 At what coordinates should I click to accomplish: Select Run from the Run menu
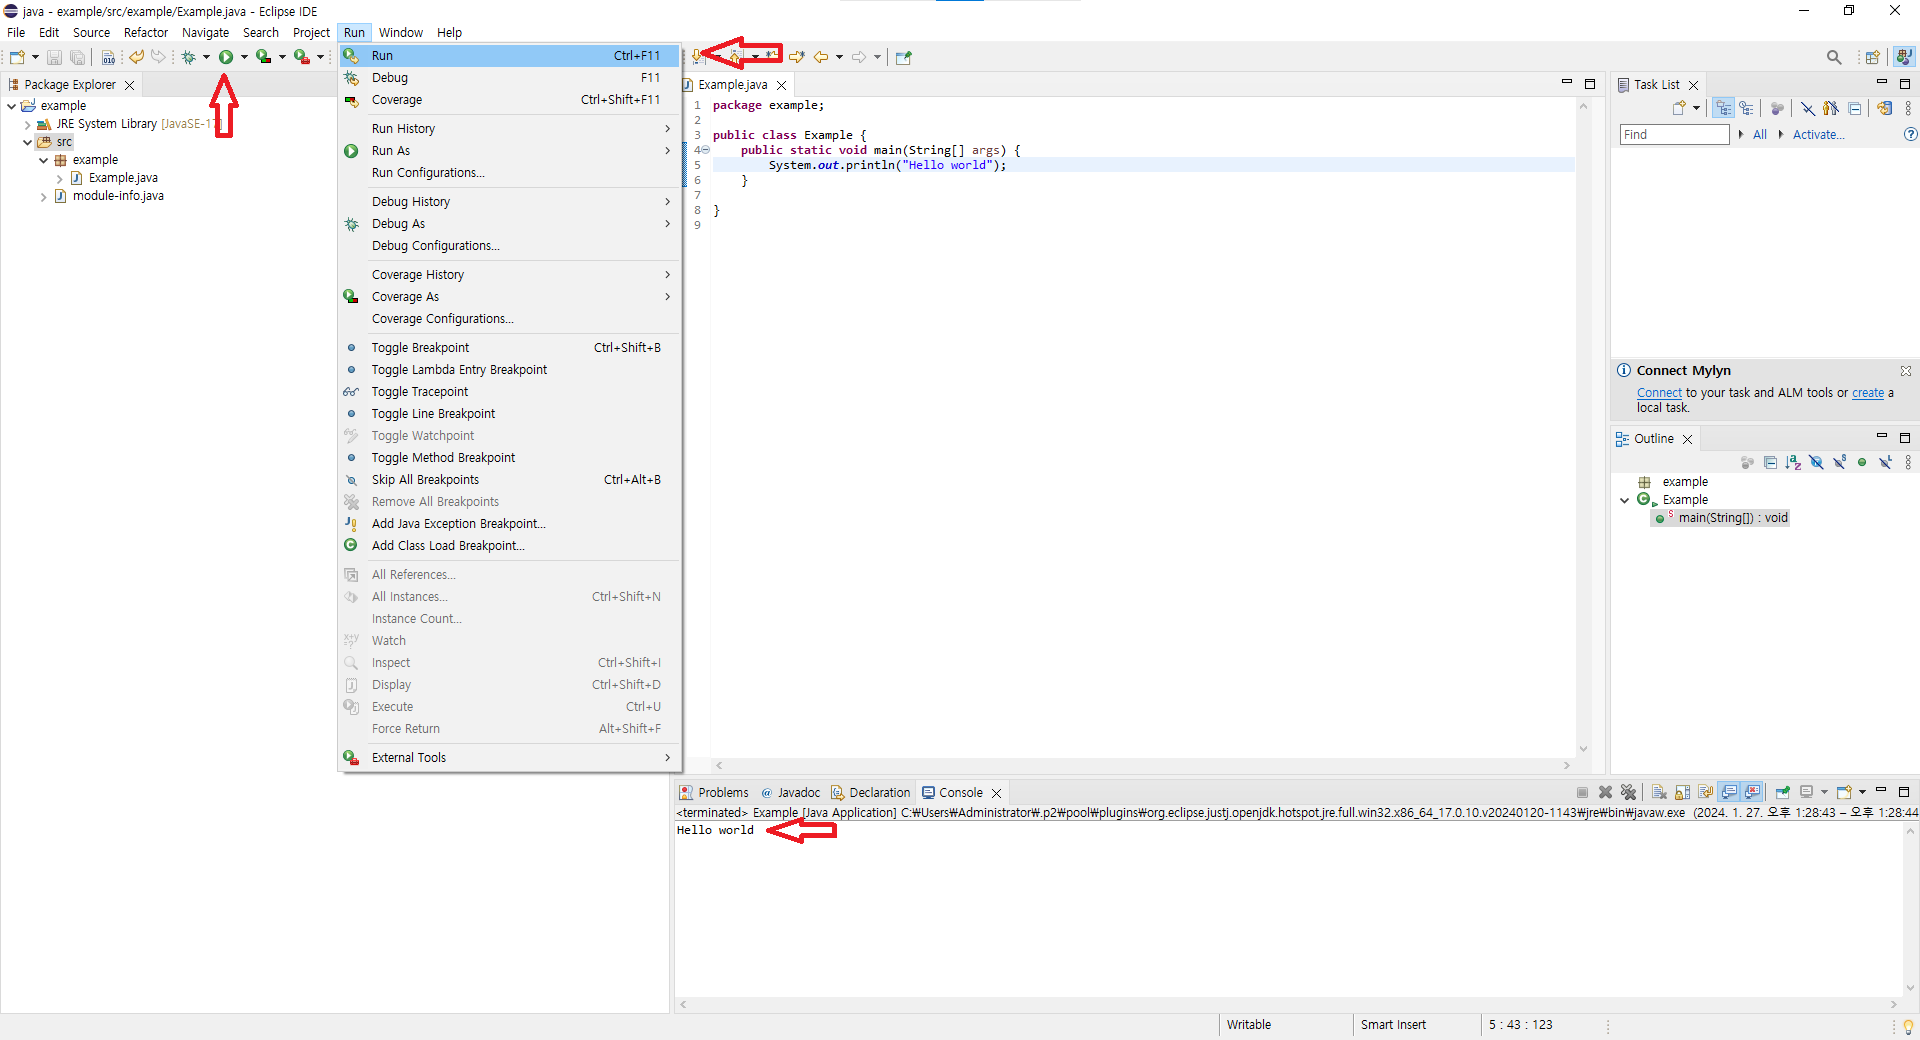click(510, 56)
